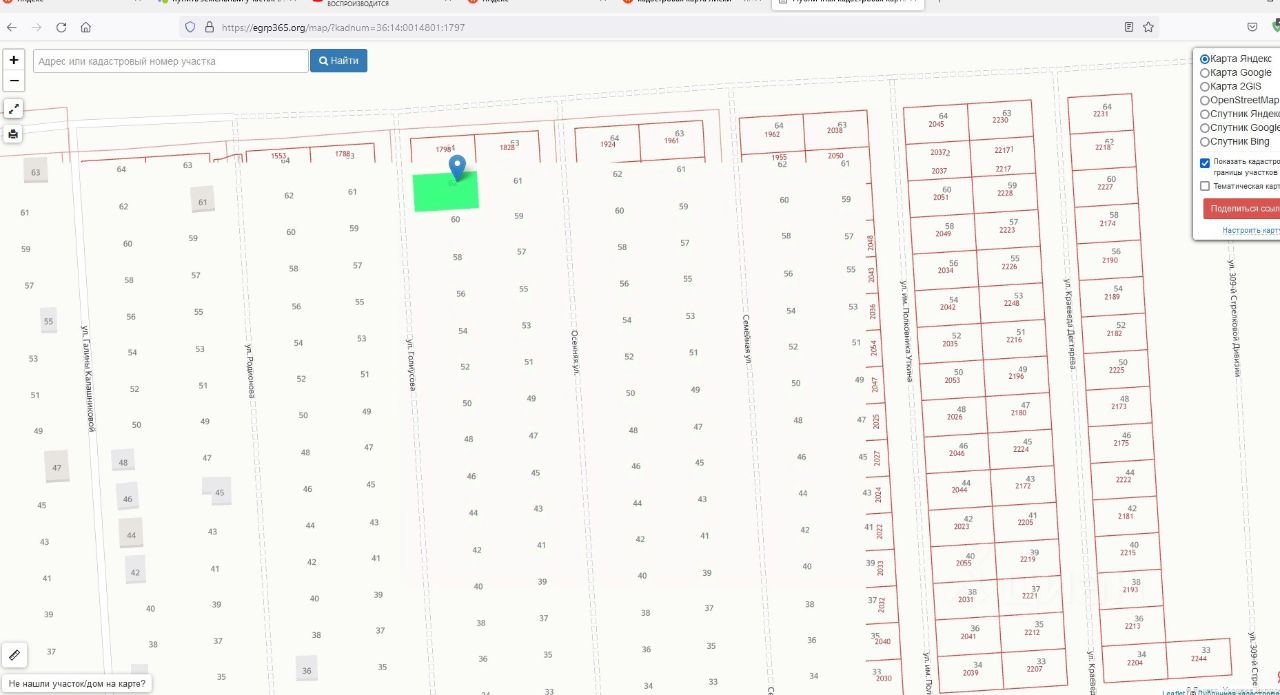
Task: Click the ул. Галины Калашниковой street label
Action: point(87,380)
